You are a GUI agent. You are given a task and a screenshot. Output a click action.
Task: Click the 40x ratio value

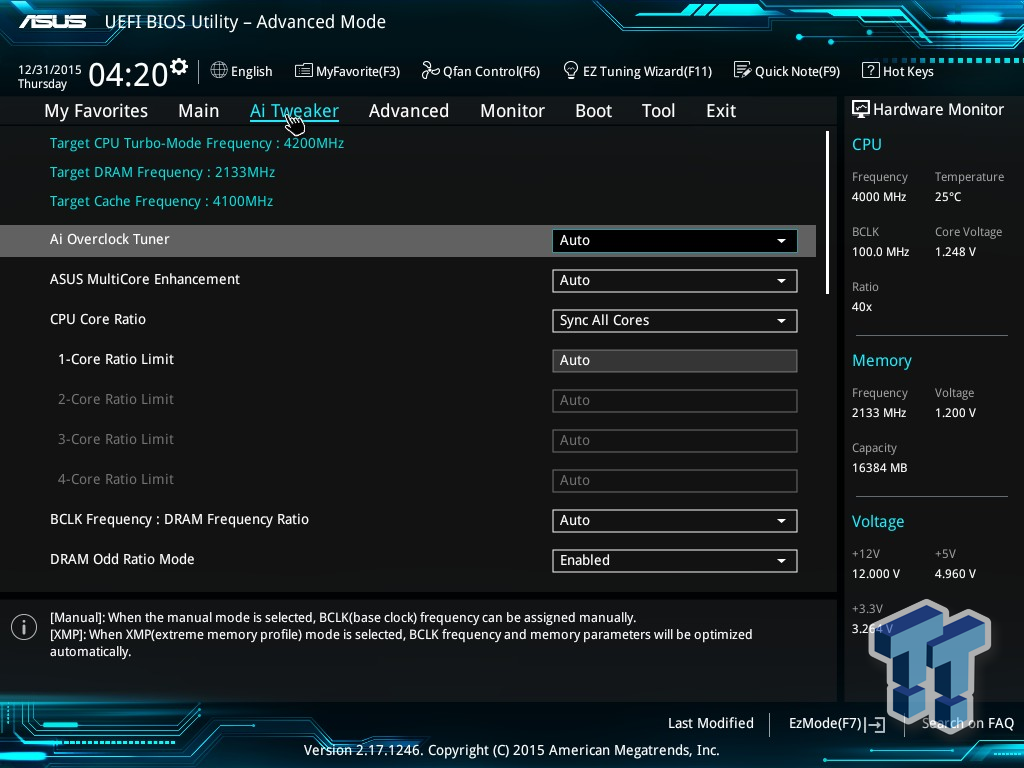pos(862,306)
